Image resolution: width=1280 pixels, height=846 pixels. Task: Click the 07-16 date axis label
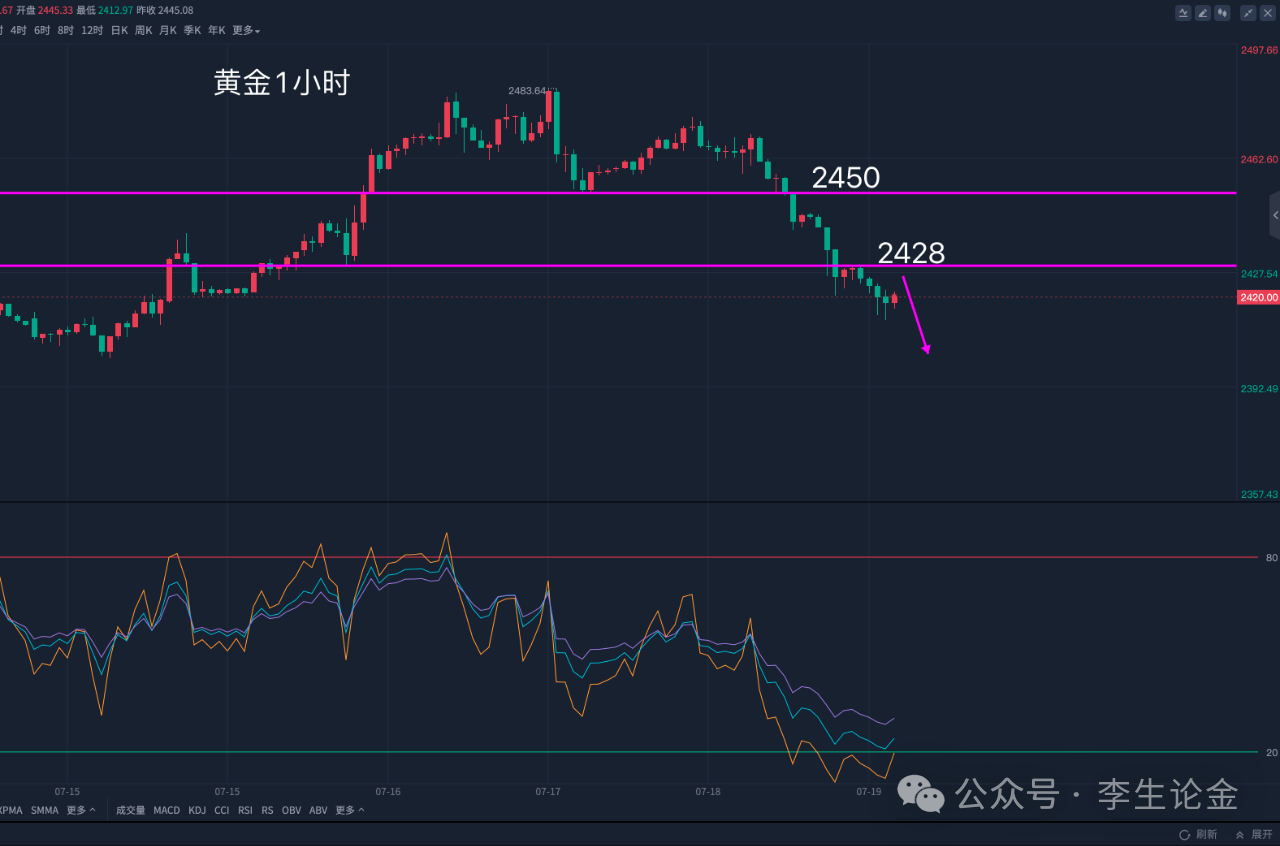(388, 791)
